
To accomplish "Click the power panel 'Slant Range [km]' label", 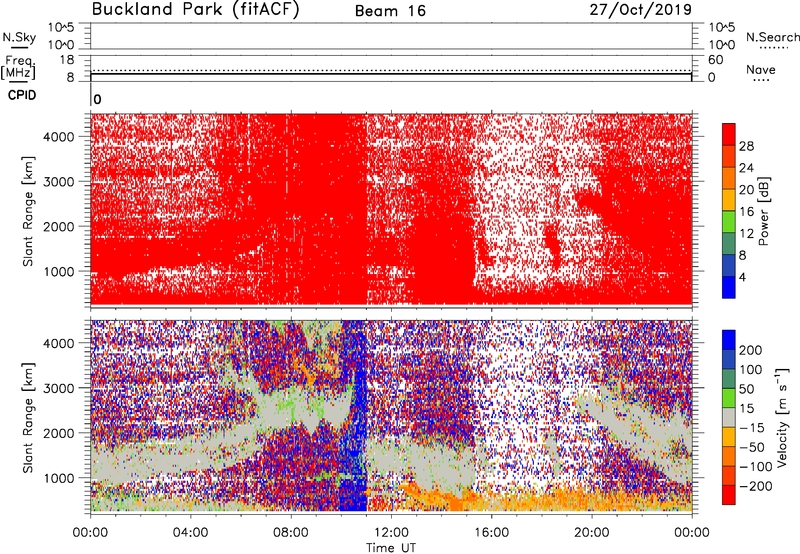I will coord(28,211).
